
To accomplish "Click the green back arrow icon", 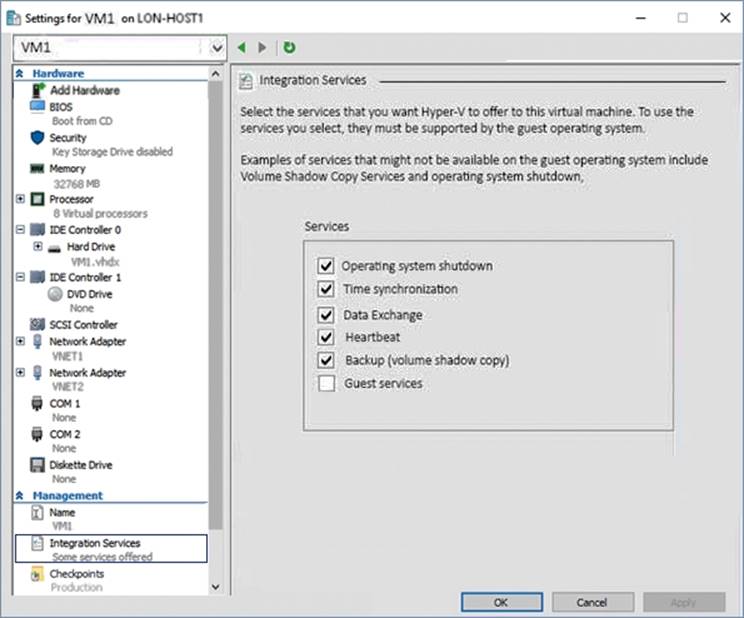I will [x=242, y=47].
